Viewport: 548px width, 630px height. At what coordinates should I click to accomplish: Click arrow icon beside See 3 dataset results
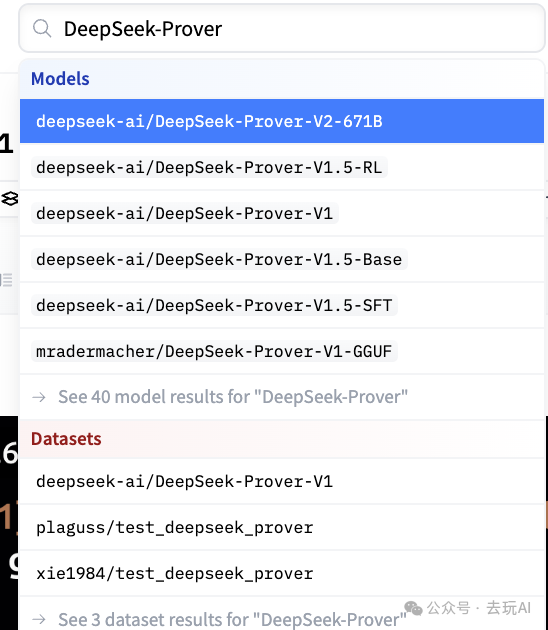coord(39,620)
